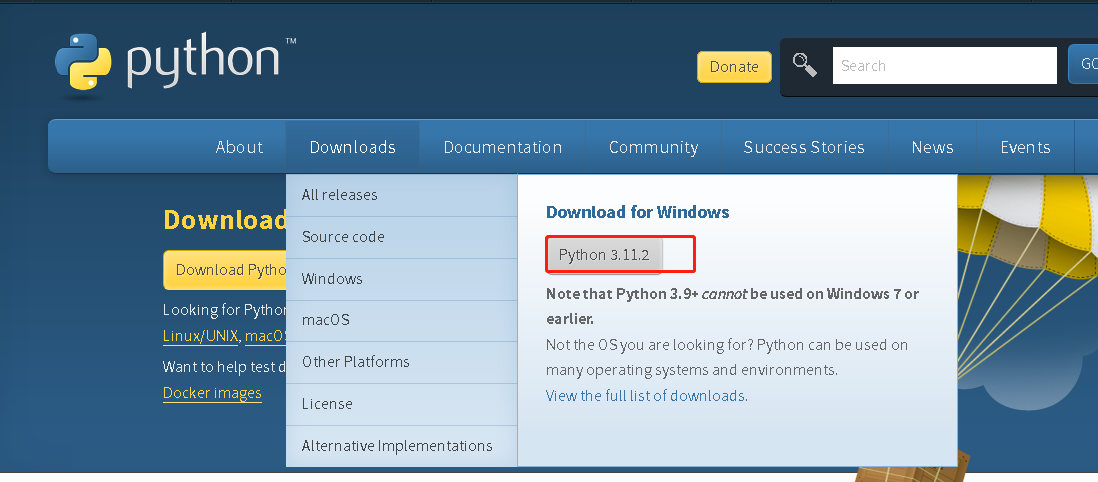Open the About menu
1098x482 pixels.
[x=239, y=147]
